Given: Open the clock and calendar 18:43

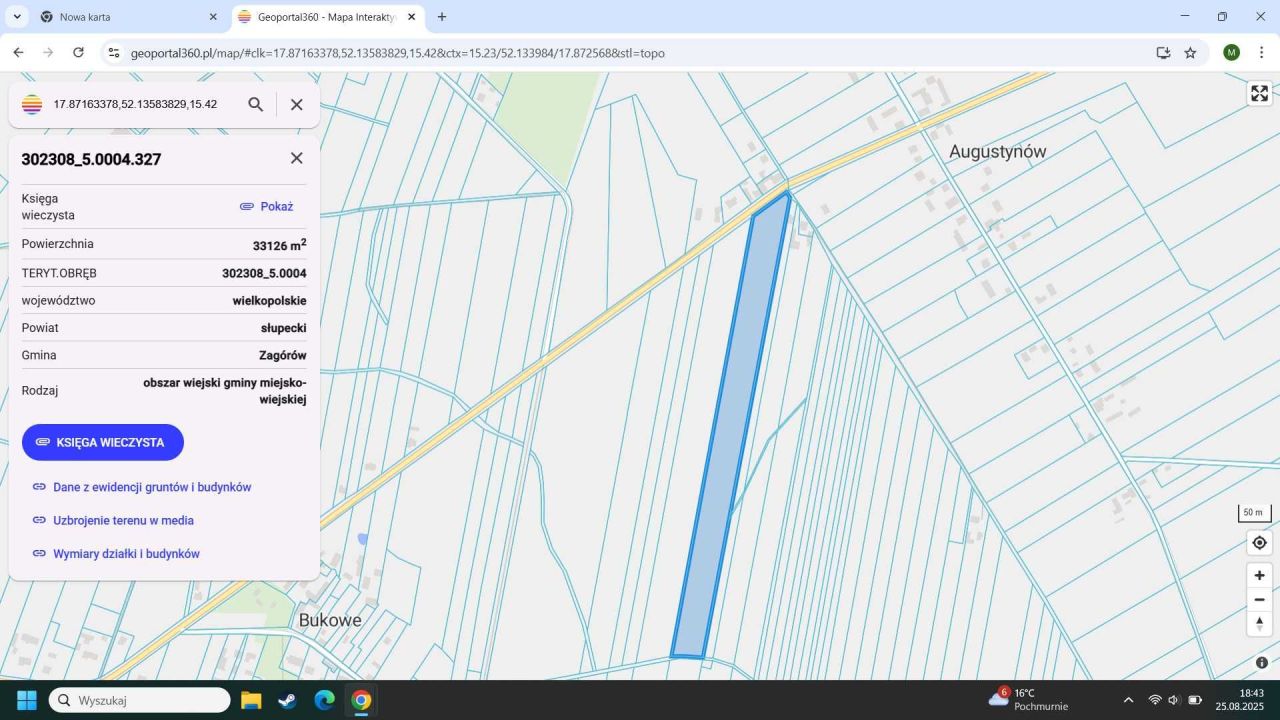Looking at the screenshot, I should 1240,699.
